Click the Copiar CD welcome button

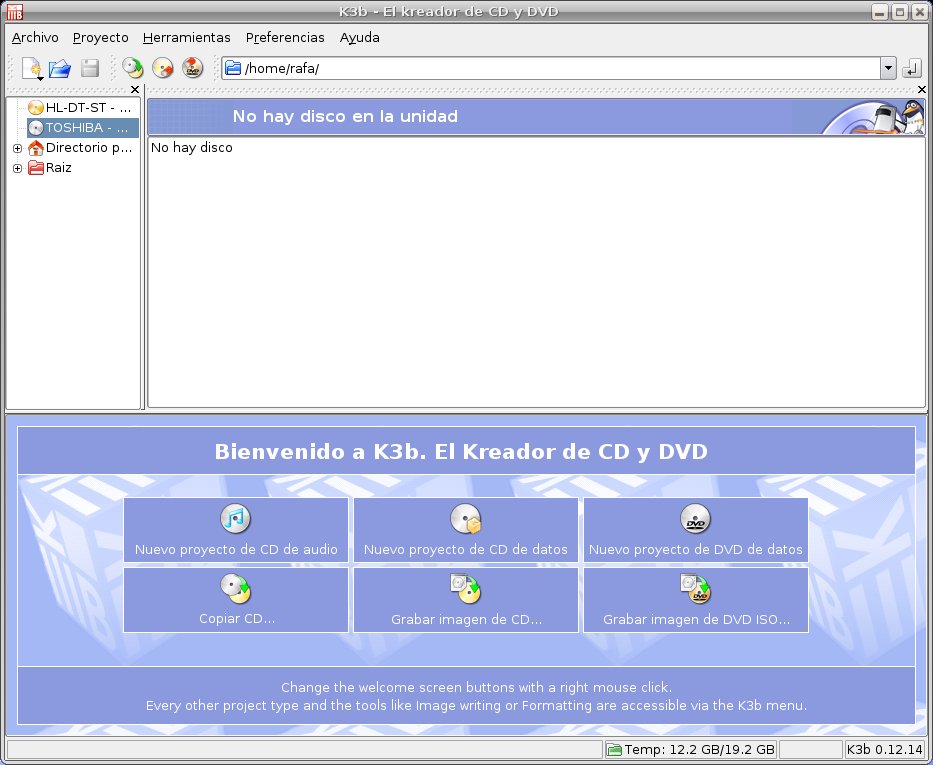(236, 600)
